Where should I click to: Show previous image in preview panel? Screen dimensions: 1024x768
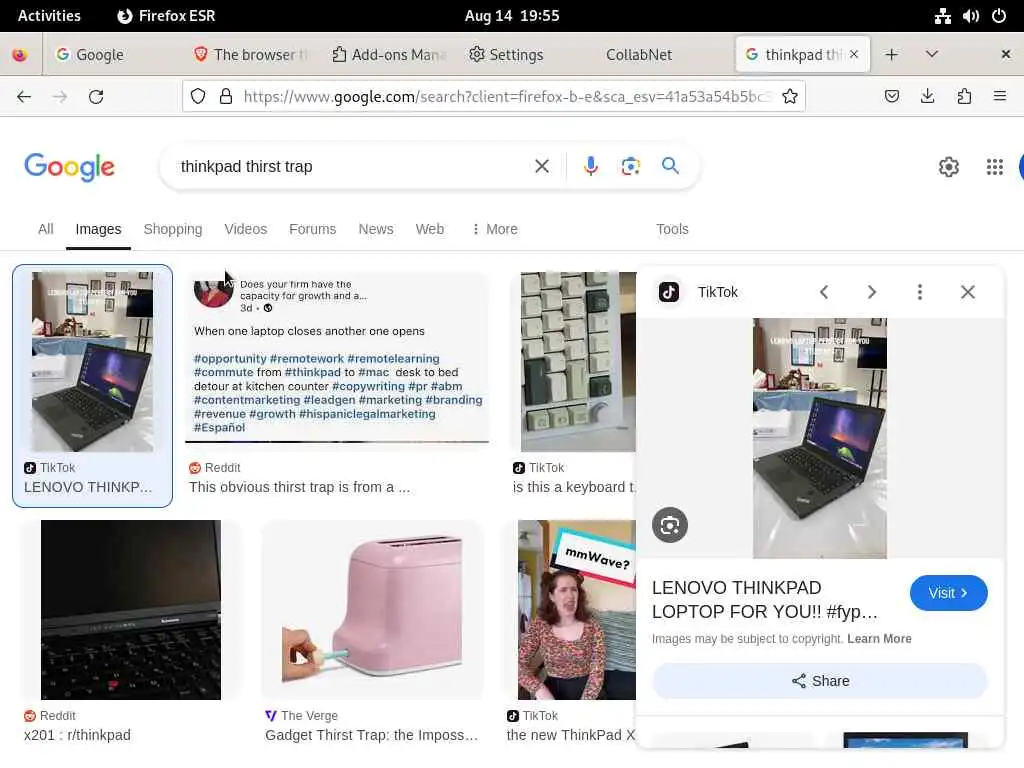(x=824, y=292)
